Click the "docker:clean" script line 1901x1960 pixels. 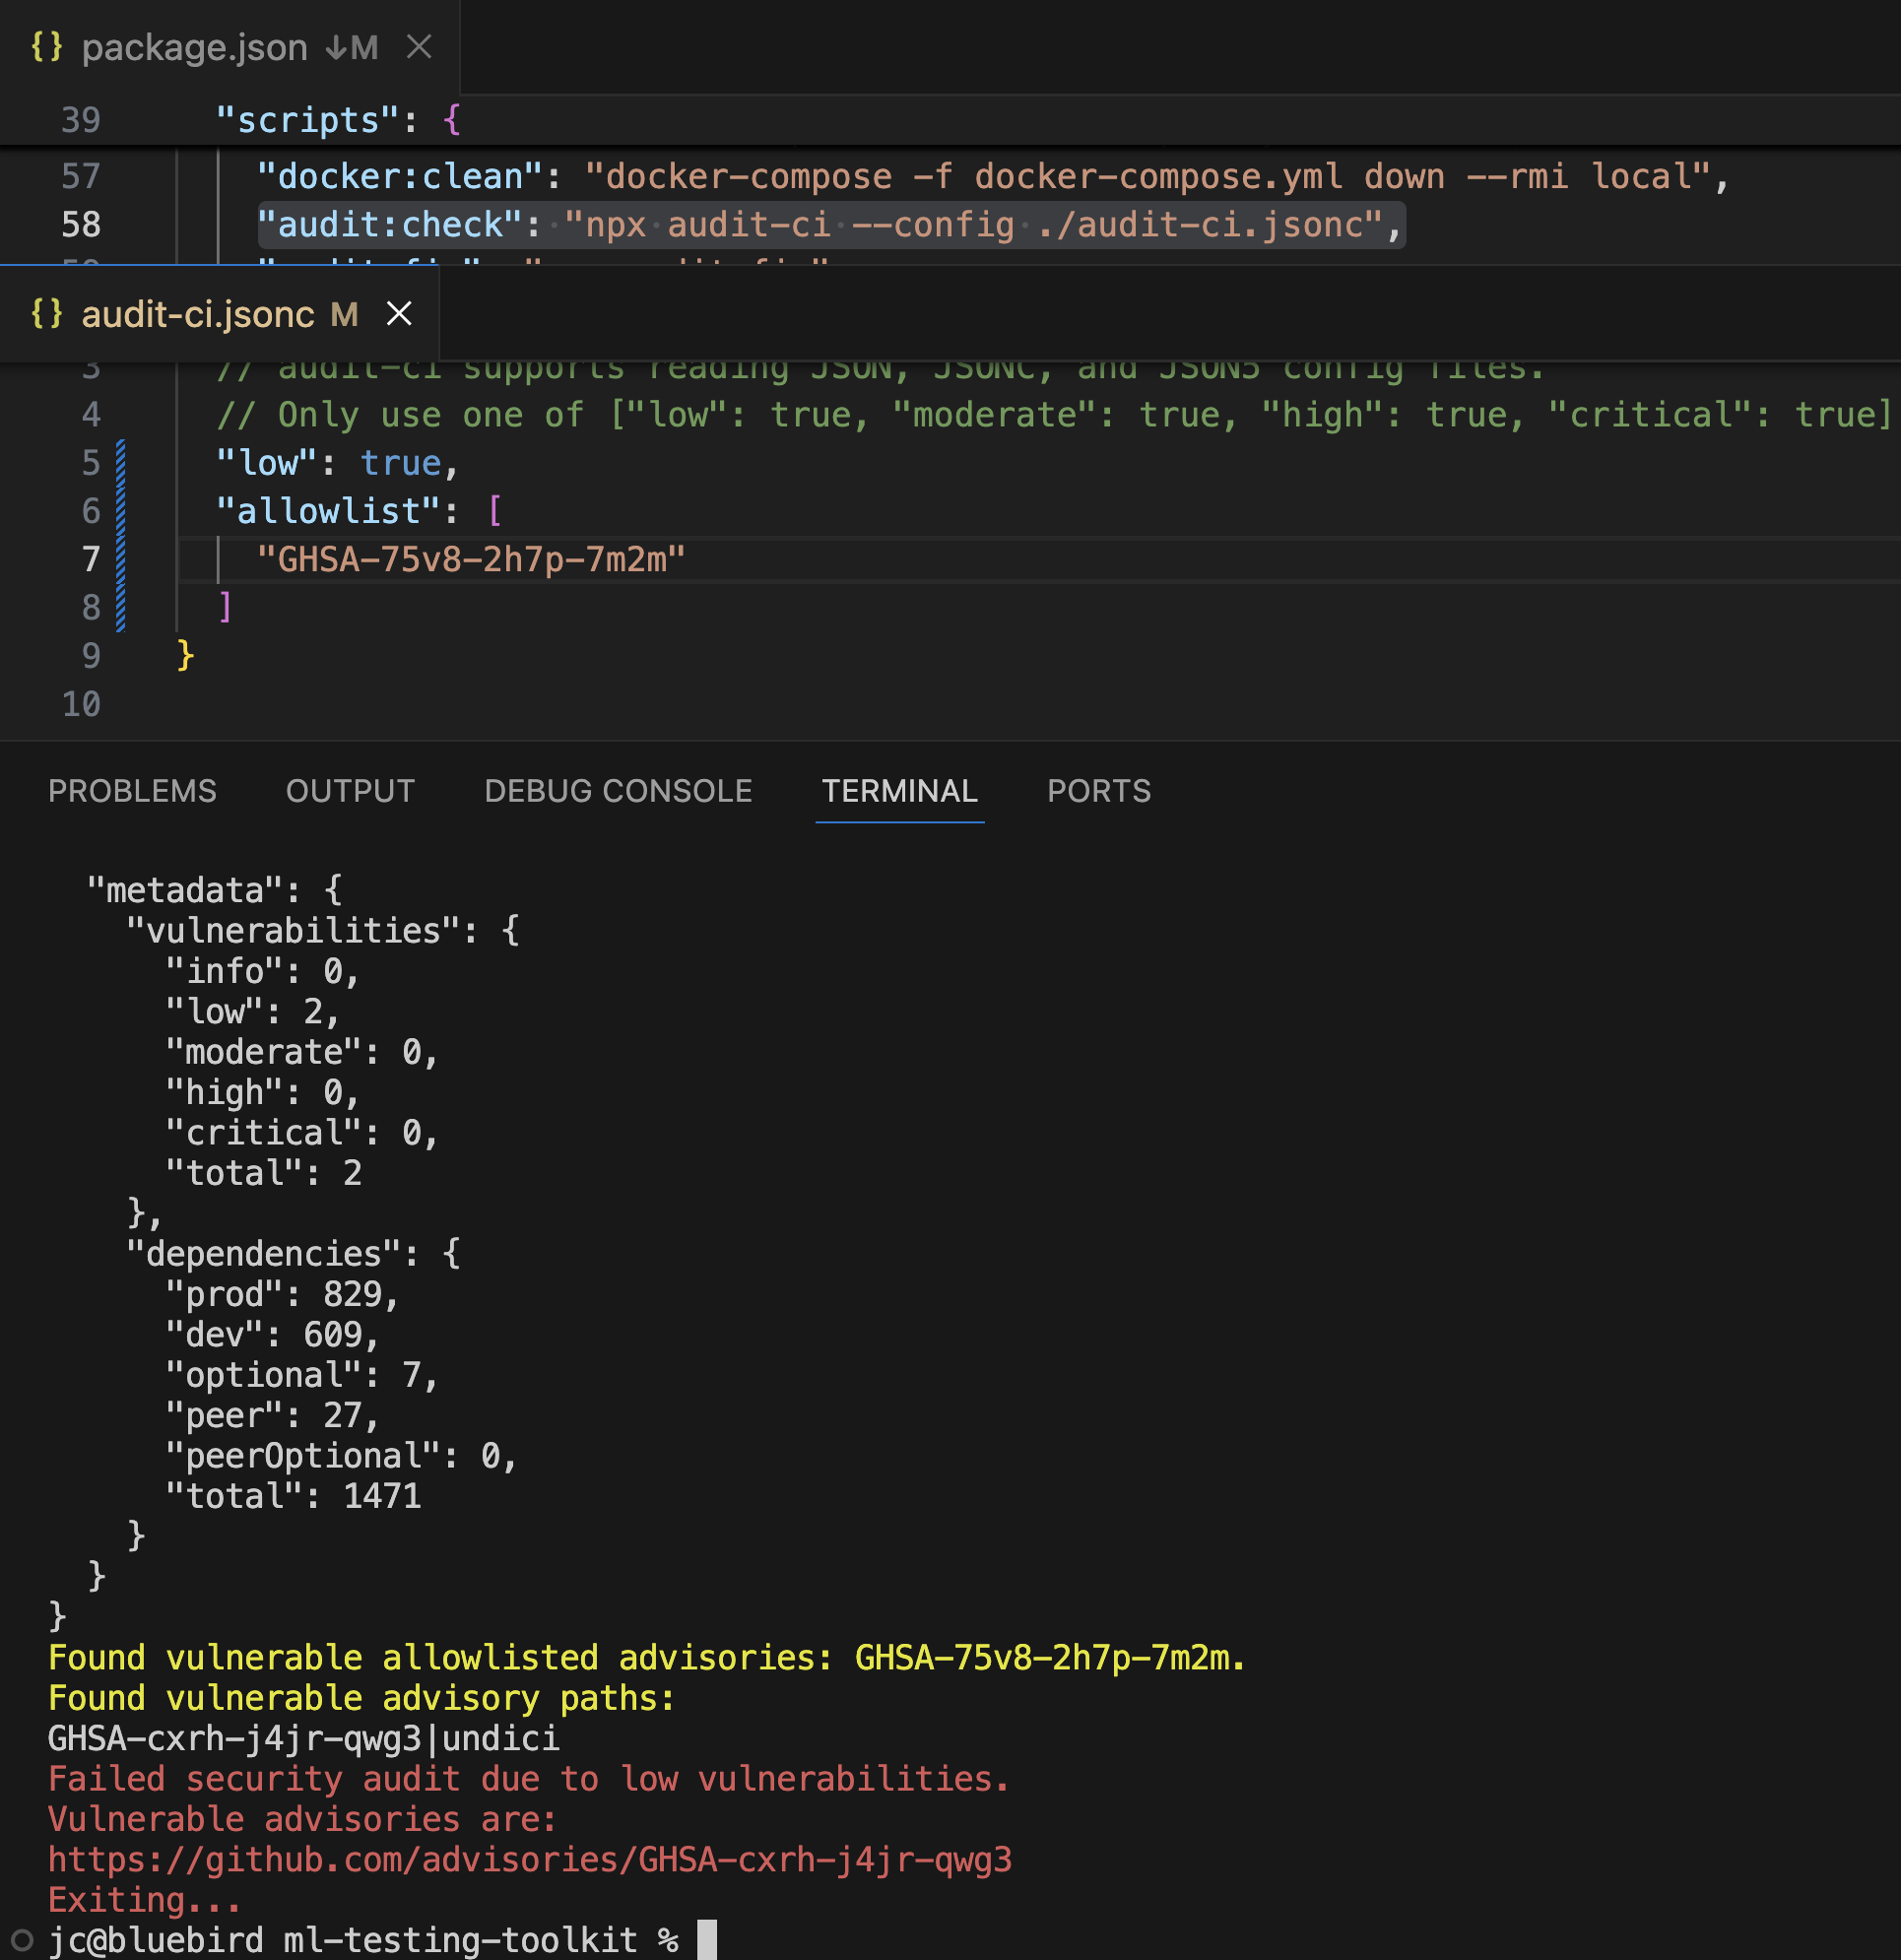(x=992, y=176)
